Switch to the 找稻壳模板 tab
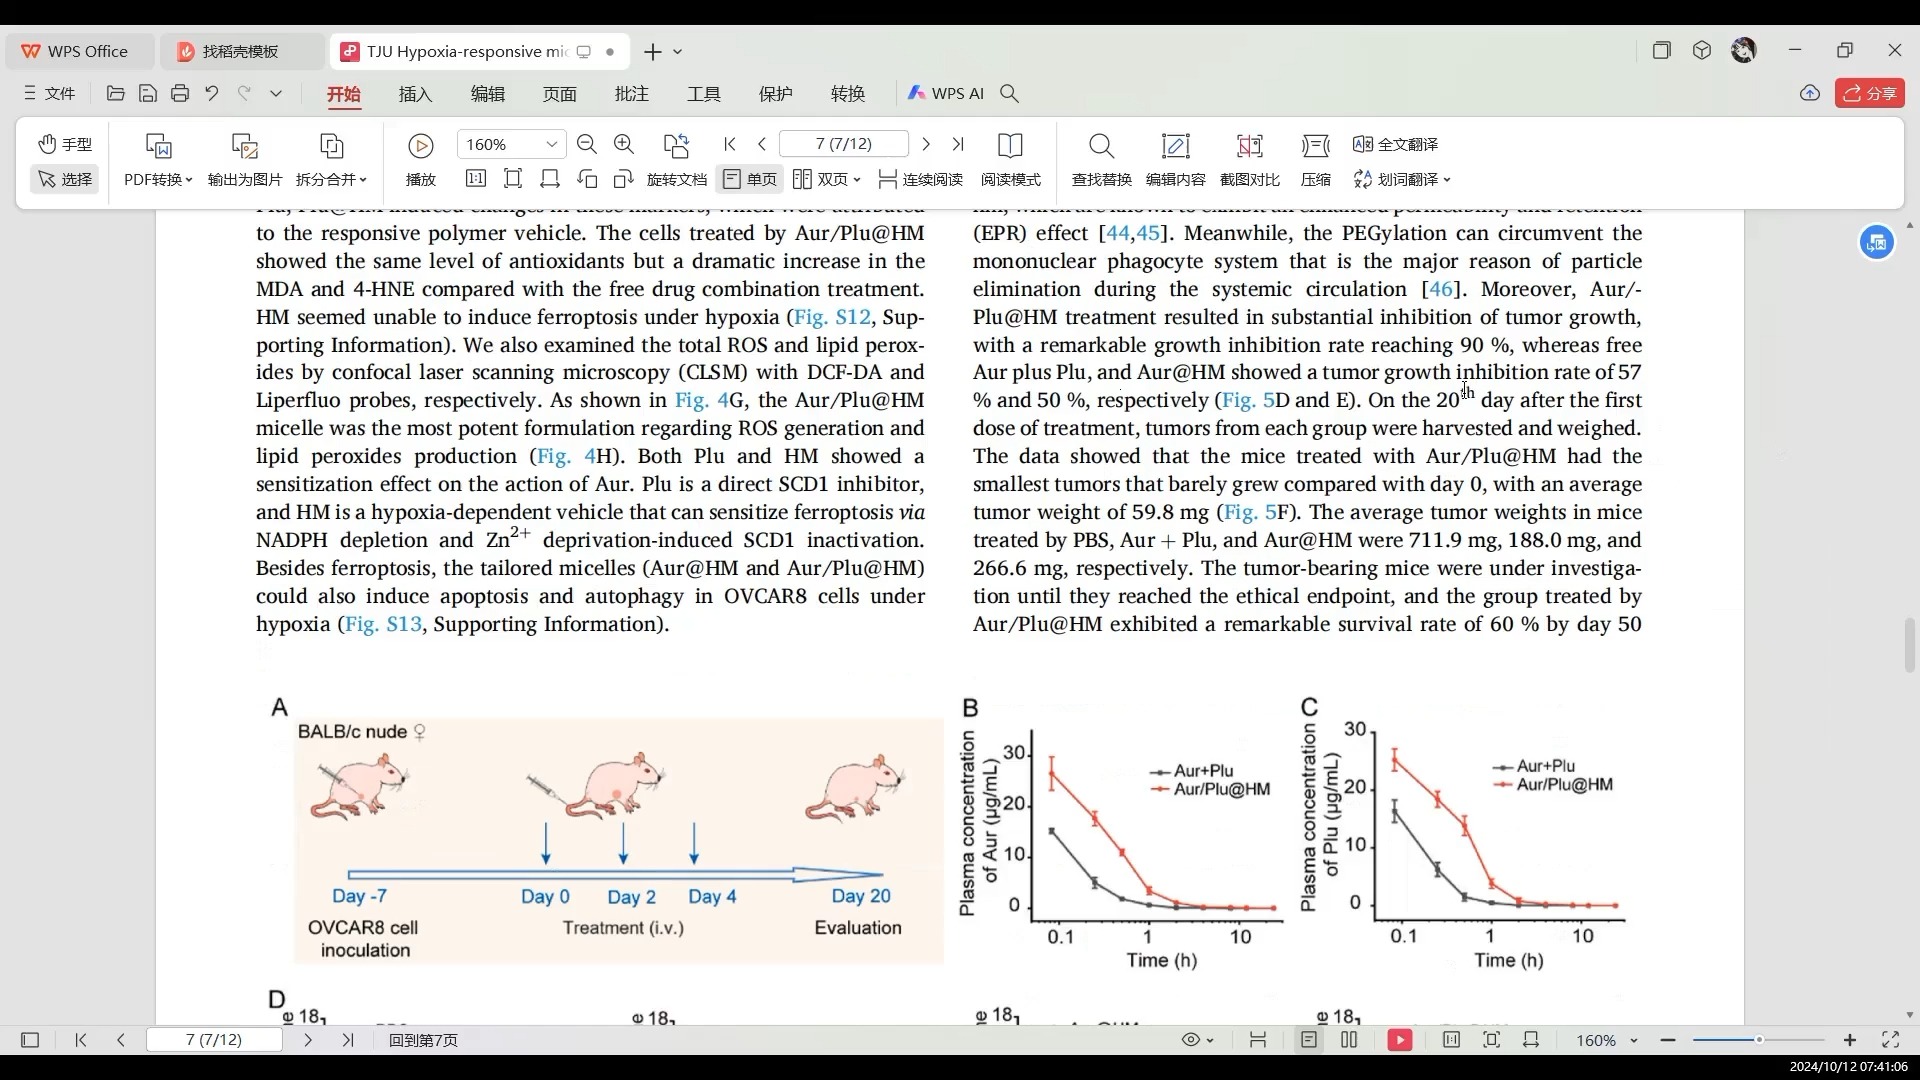Image resolution: width=1920 pixels, height=1080 pixels. pyautogui.click(x=241, y=51)
